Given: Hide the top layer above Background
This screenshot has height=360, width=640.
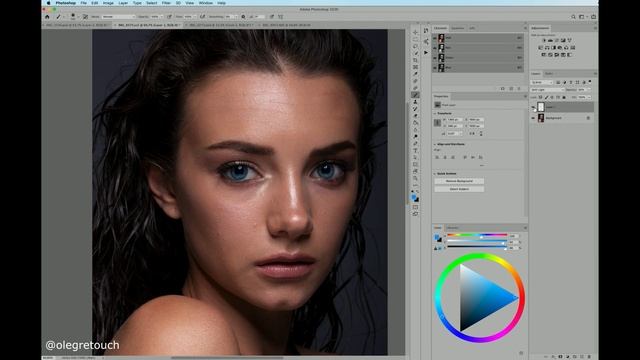Looking at the screenshot, I should [x=533, y=107].
